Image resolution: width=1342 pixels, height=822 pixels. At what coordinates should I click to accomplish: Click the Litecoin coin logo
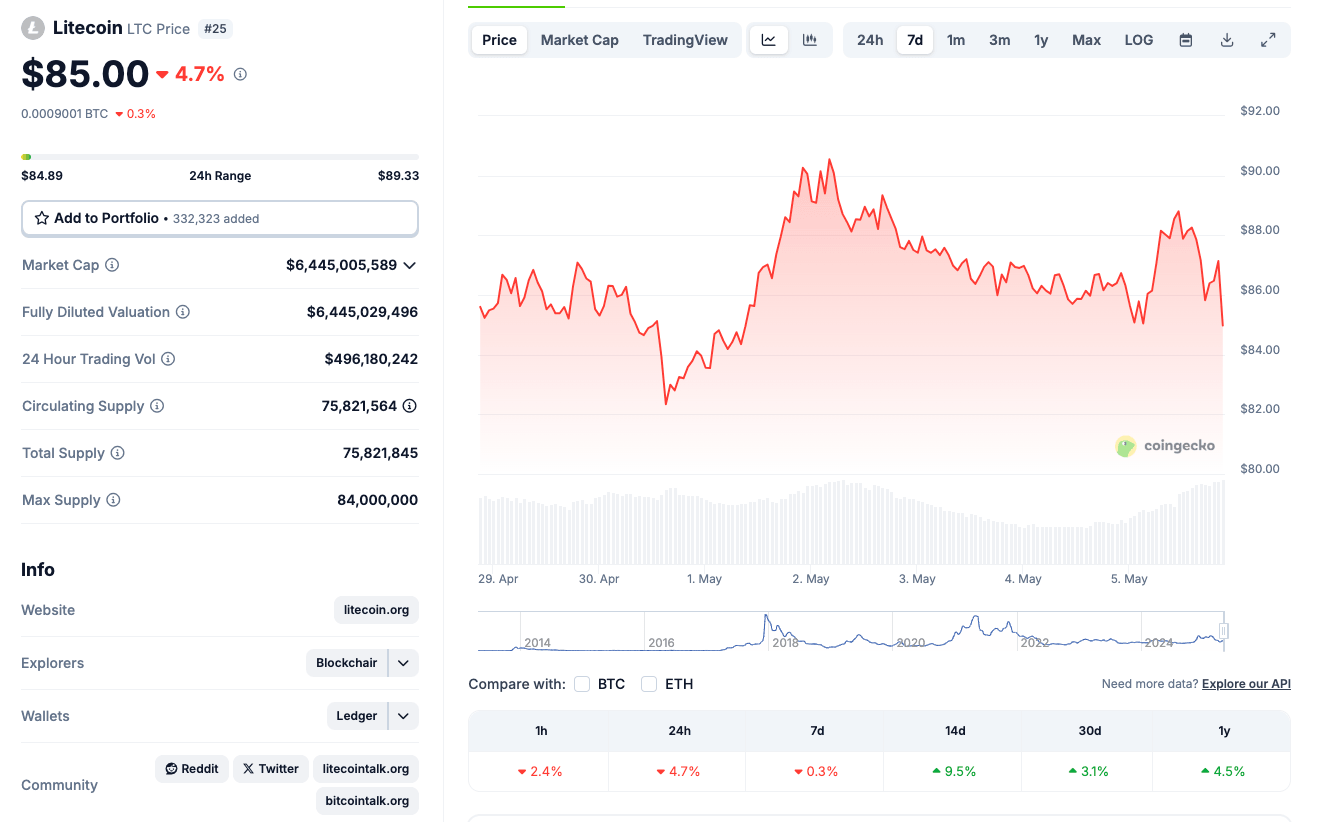click(34, 27)
